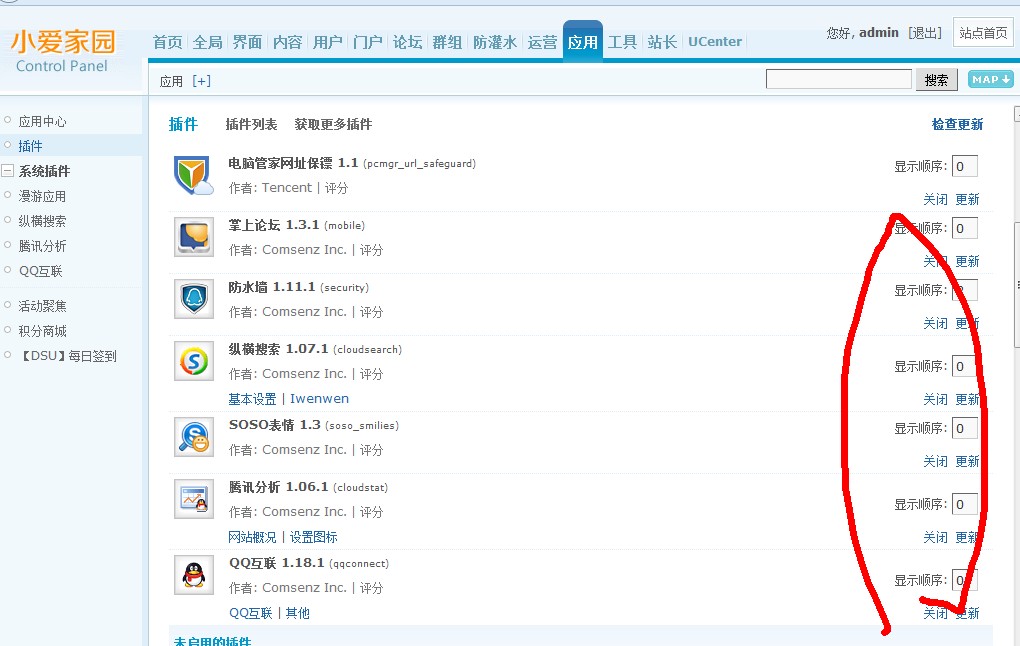
Task: Click 关闭 for SOSO表情 plugin
Action: (935, 461)
